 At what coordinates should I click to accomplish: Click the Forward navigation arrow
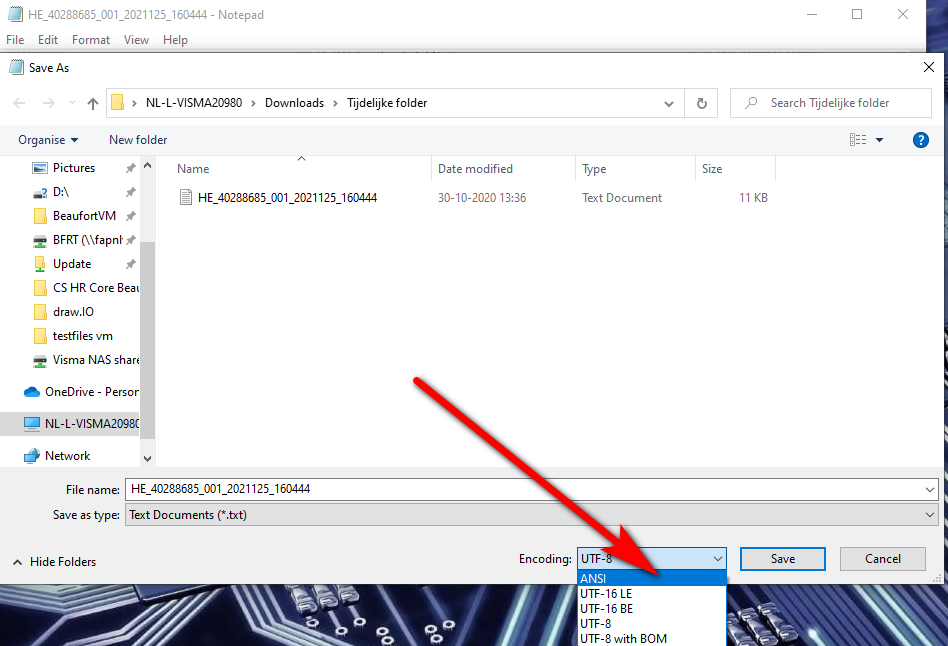coord(48,103)
